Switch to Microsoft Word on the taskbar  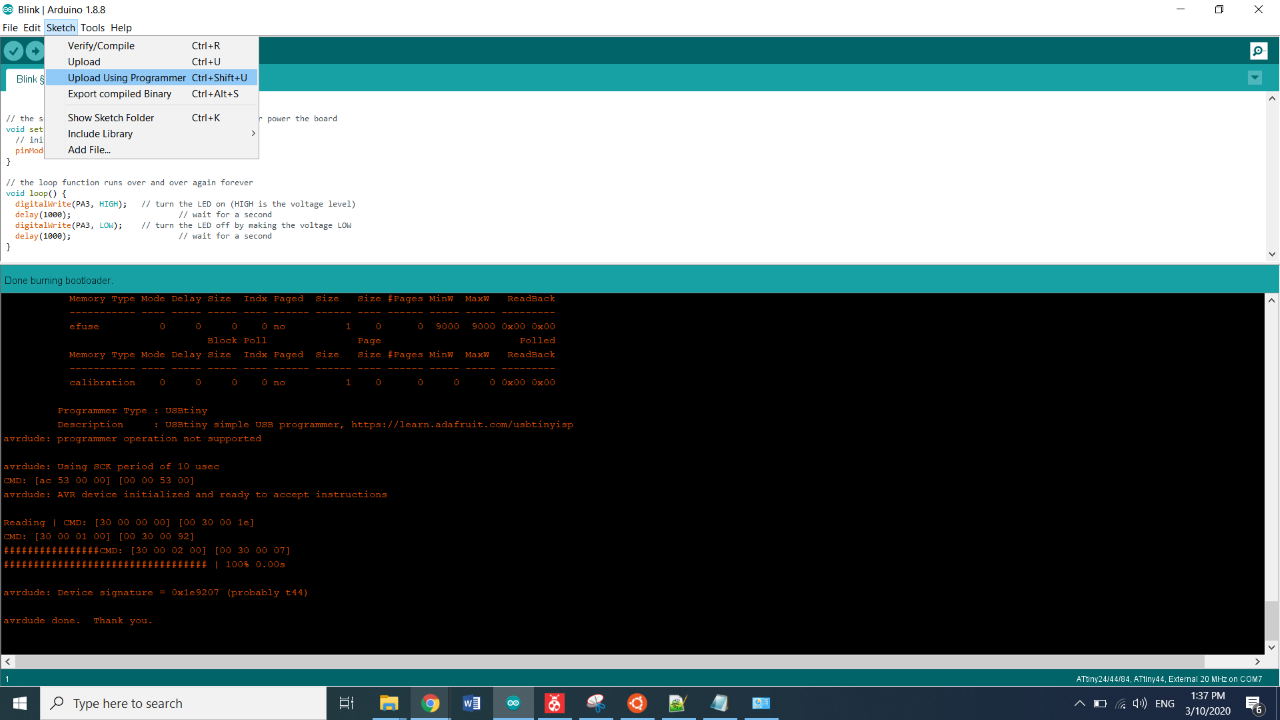472,704
